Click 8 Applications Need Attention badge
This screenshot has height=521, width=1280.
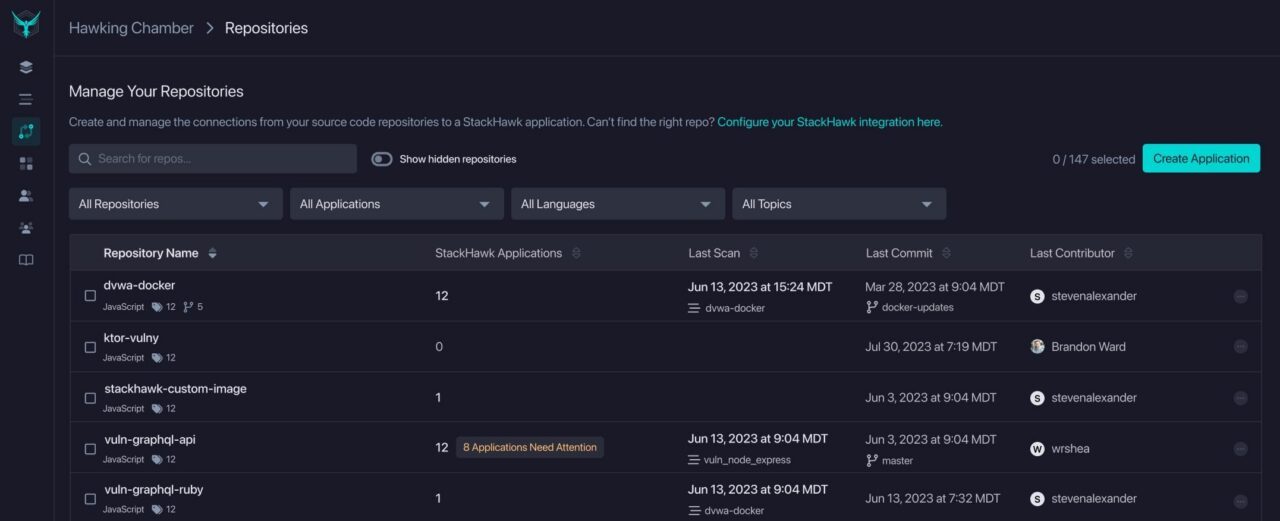pos(530,448)
